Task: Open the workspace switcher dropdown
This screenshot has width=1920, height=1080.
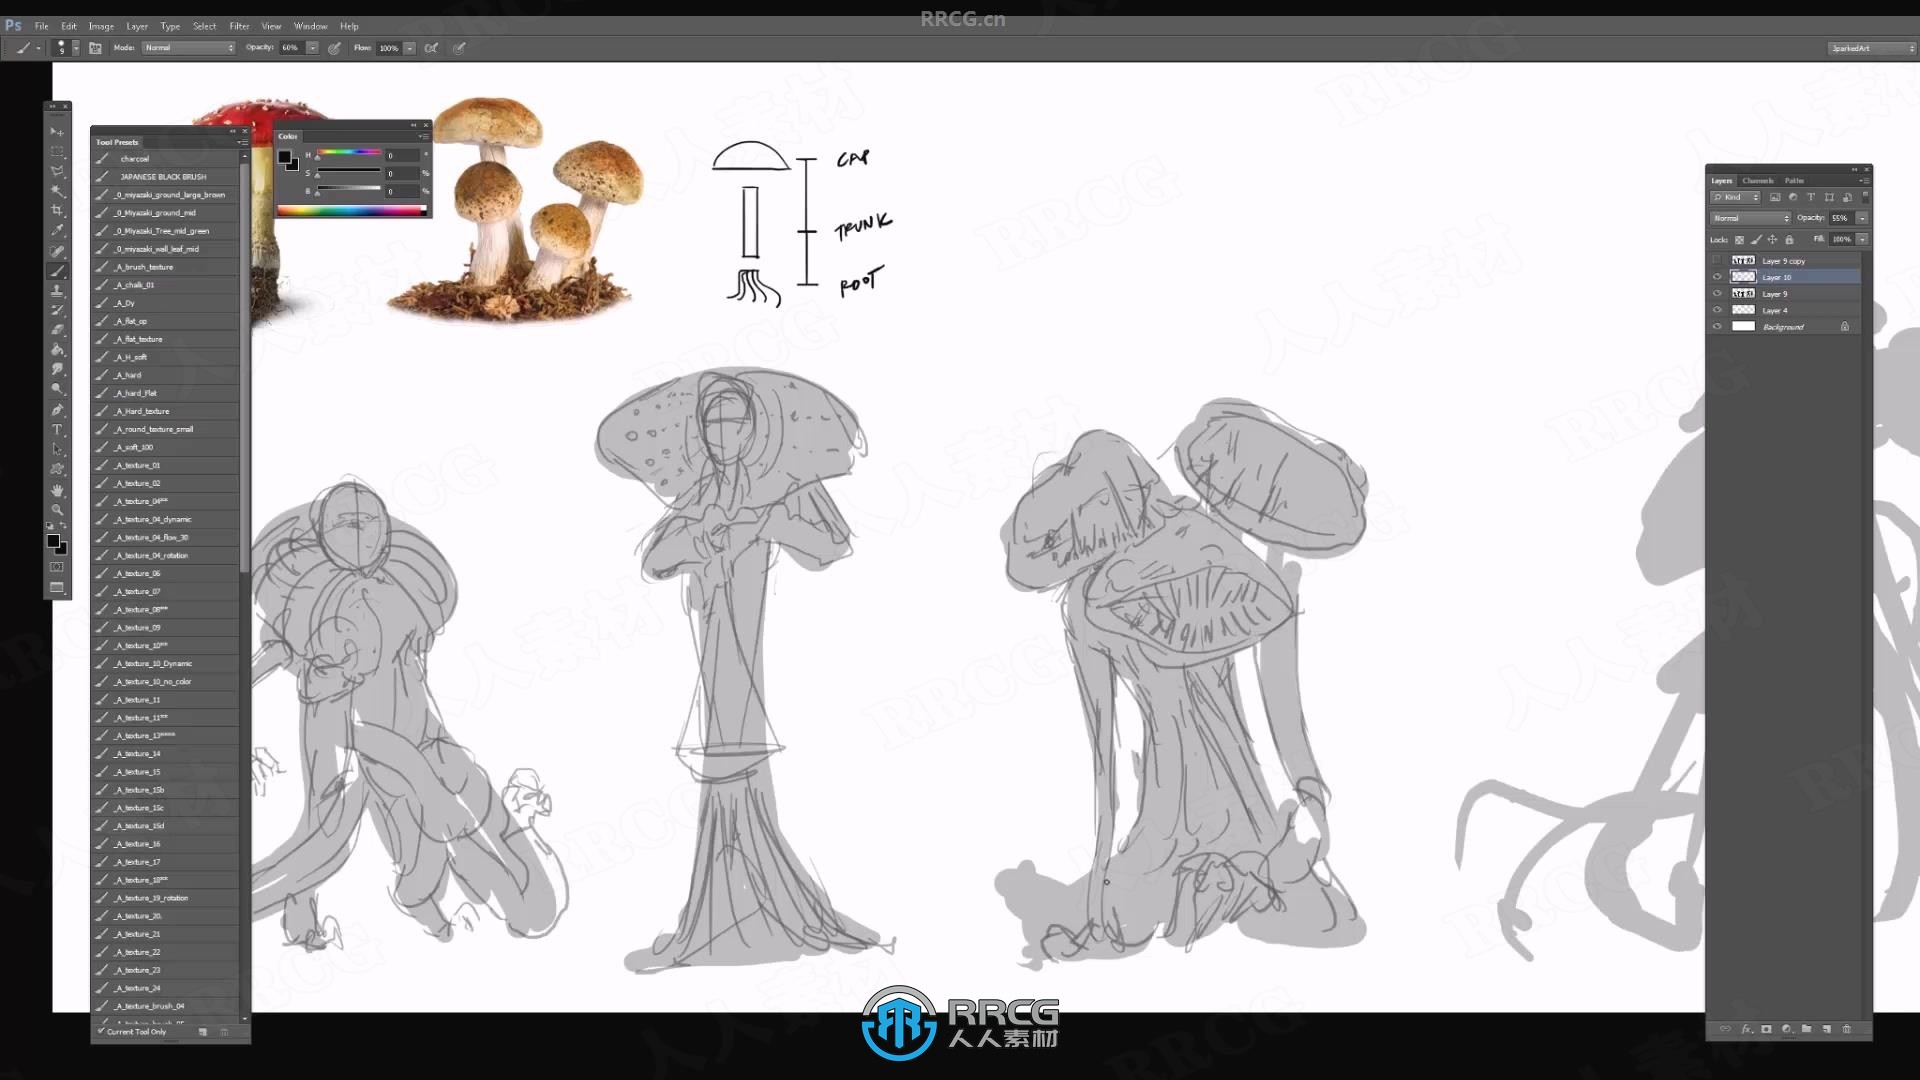Action: (1871, 48)
